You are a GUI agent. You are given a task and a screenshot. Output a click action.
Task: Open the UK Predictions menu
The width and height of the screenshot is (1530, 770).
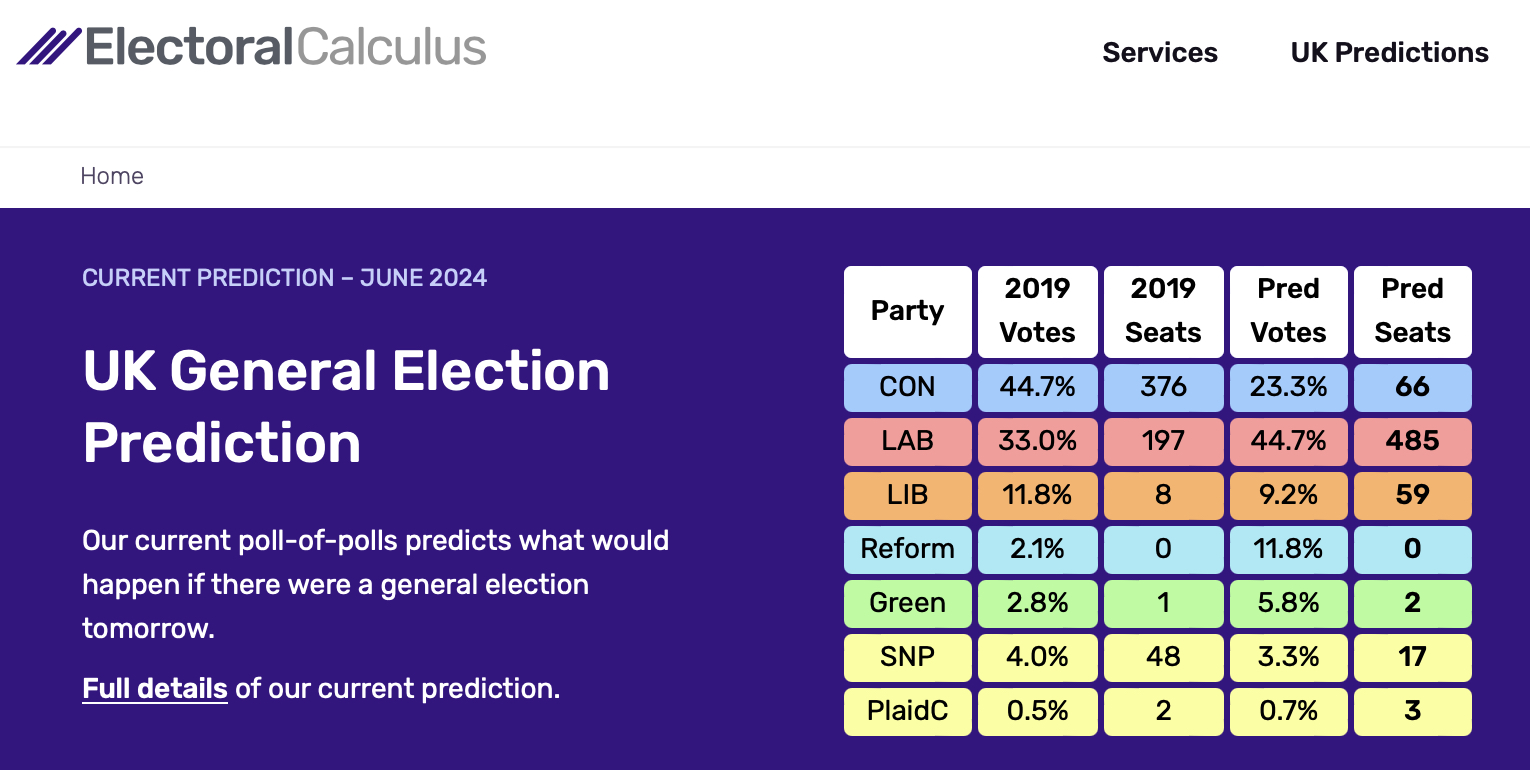[x=1390, y=52]
